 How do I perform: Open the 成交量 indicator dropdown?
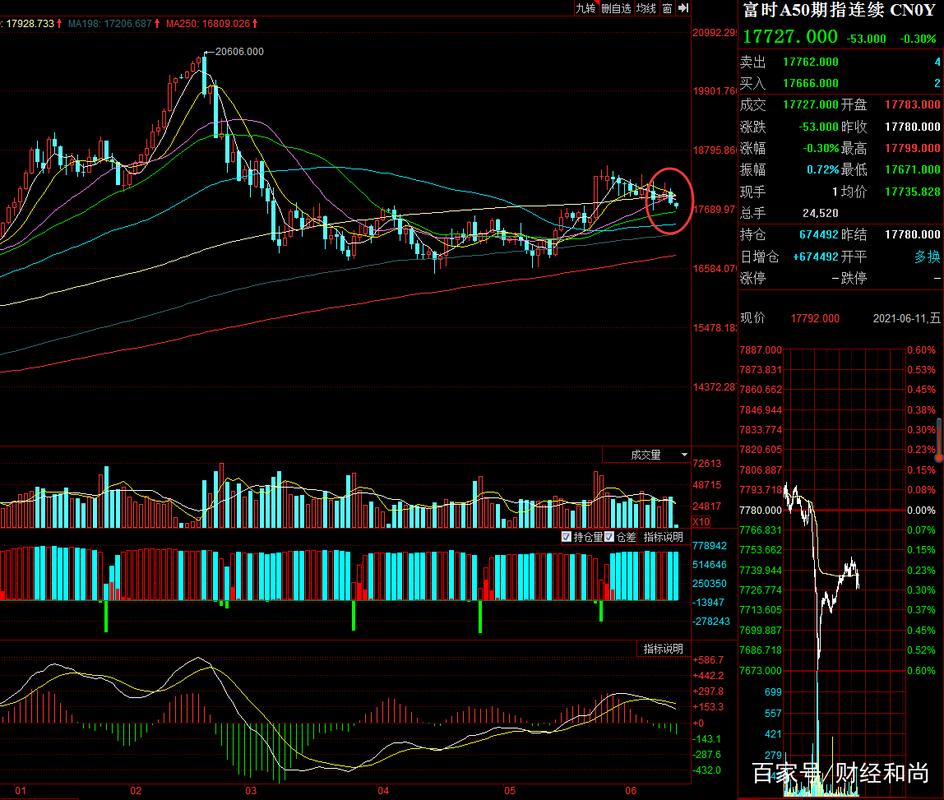coord(645,455)
